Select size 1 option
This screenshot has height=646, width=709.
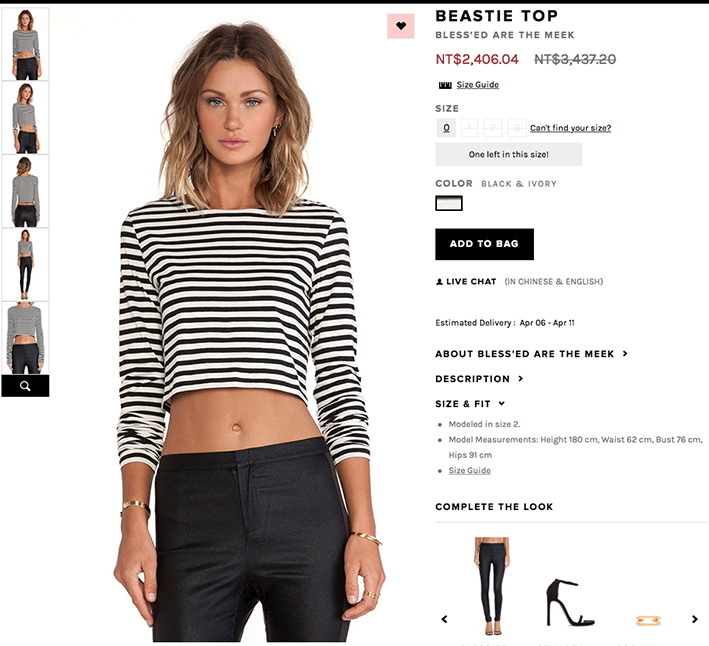point(469,128)
